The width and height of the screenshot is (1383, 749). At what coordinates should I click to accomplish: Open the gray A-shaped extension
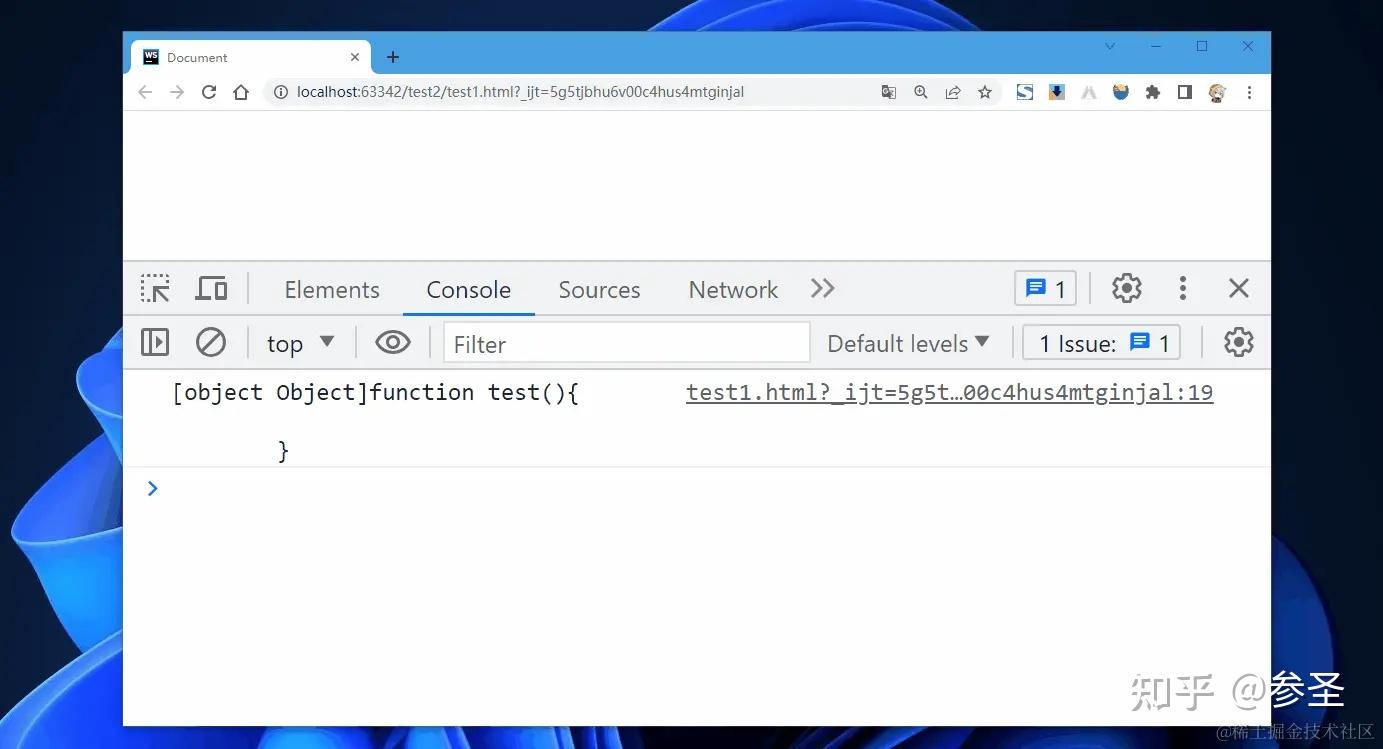[1089, 92]
